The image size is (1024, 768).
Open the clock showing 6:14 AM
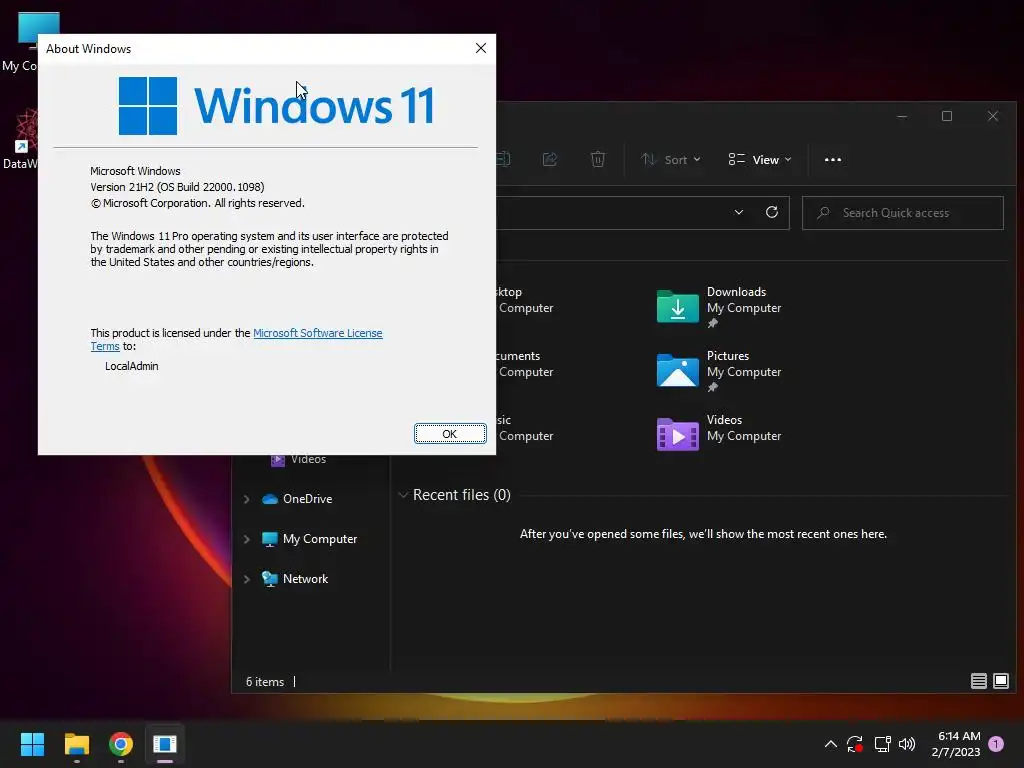956,744
